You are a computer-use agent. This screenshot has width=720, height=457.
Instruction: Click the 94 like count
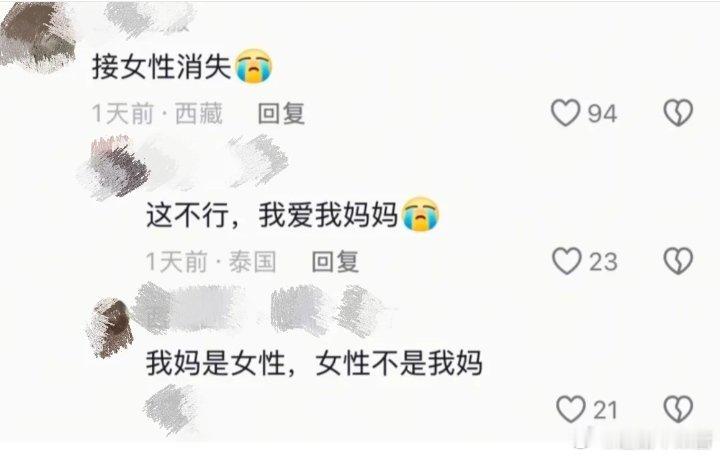tap(602, 114)
